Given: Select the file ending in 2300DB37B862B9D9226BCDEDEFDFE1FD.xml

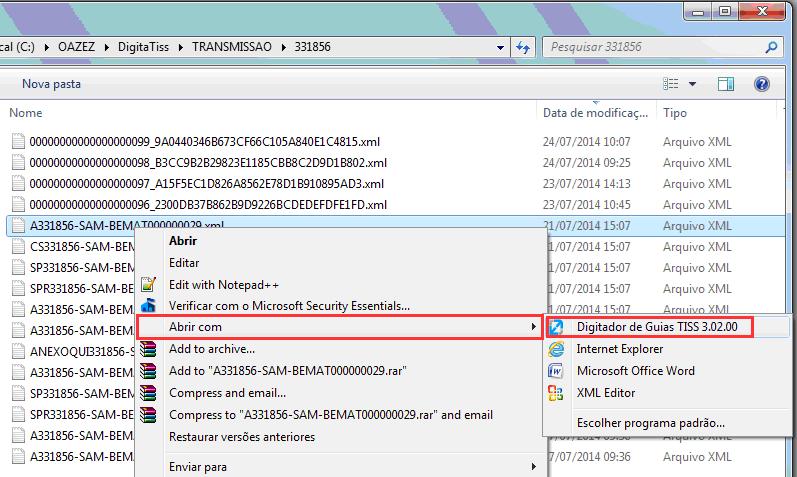Looking at the screenshot, I should (x=208, y=204).
